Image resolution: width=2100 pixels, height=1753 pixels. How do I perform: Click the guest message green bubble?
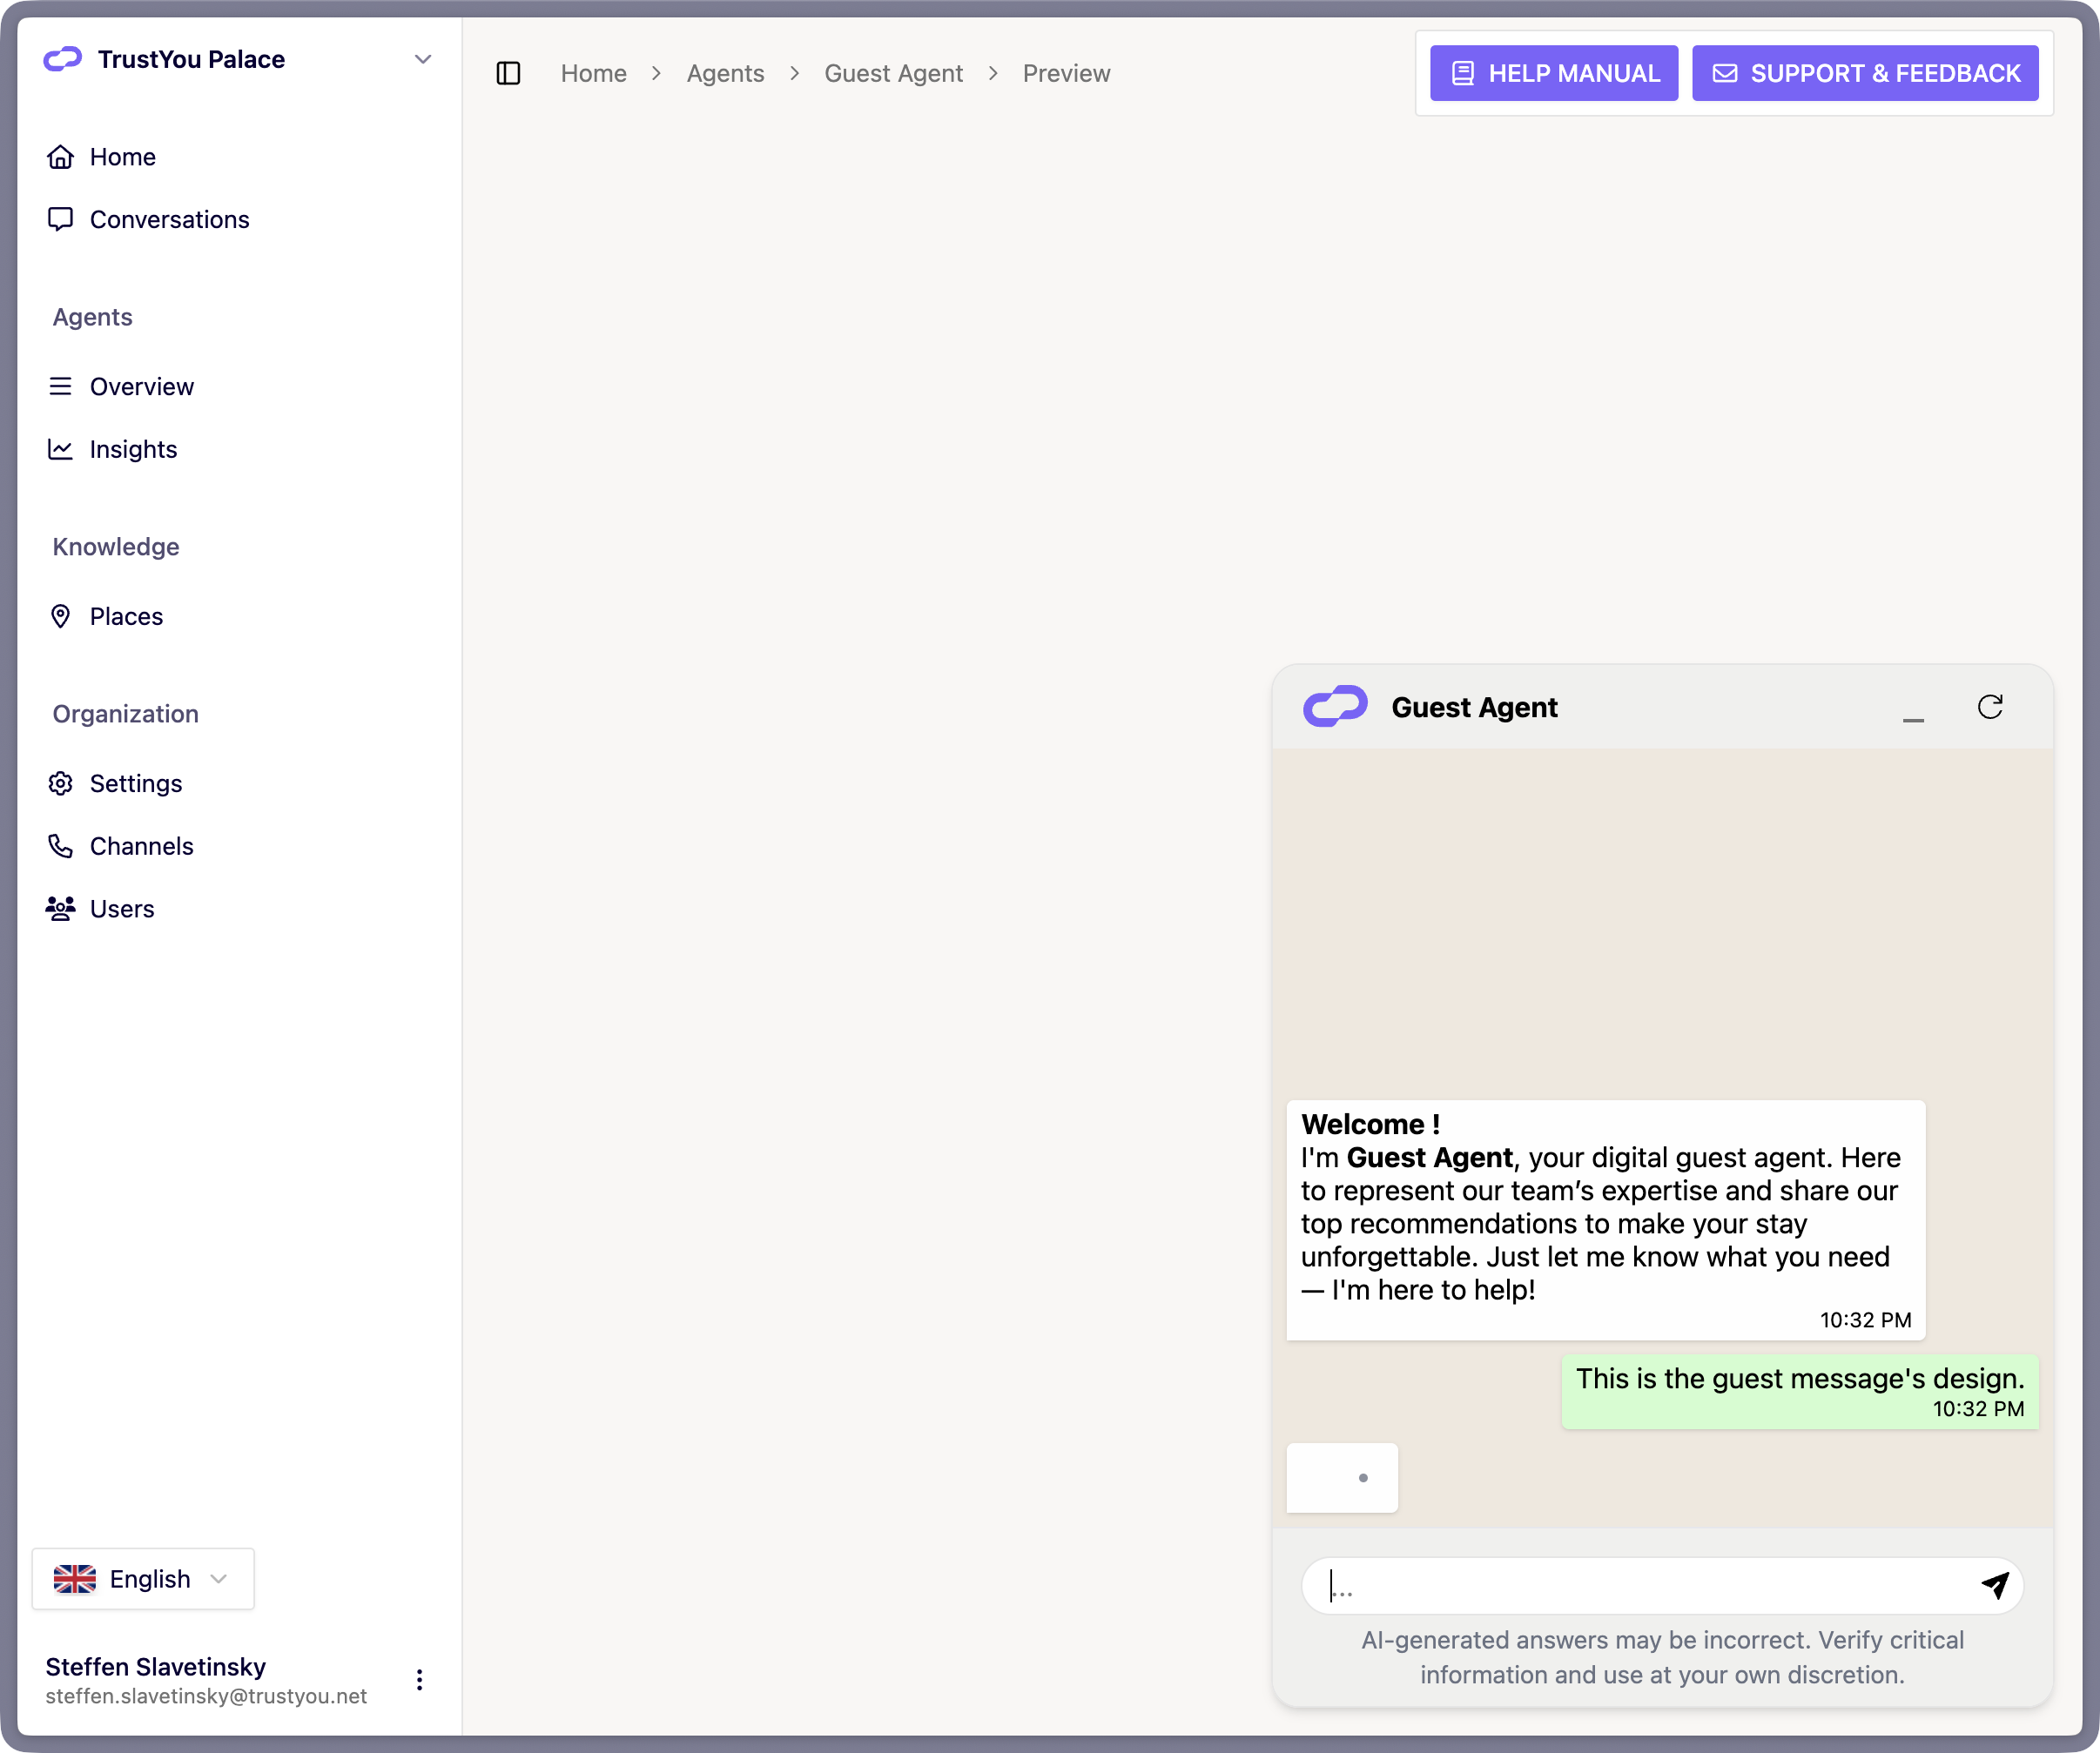1800,1392
